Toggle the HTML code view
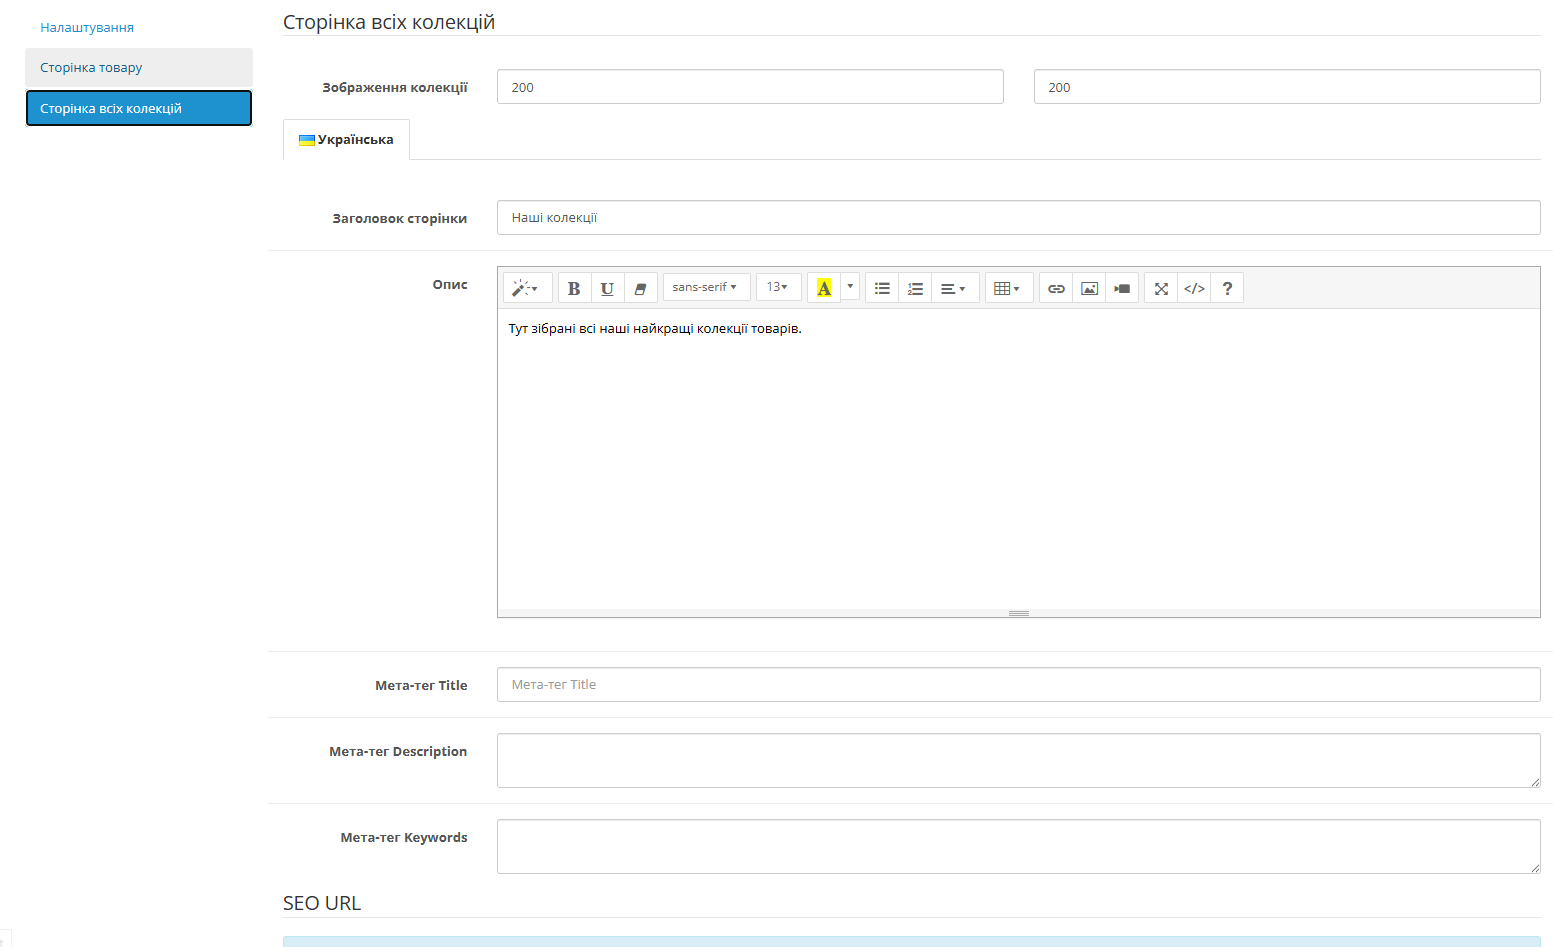 click(1194, 288)
